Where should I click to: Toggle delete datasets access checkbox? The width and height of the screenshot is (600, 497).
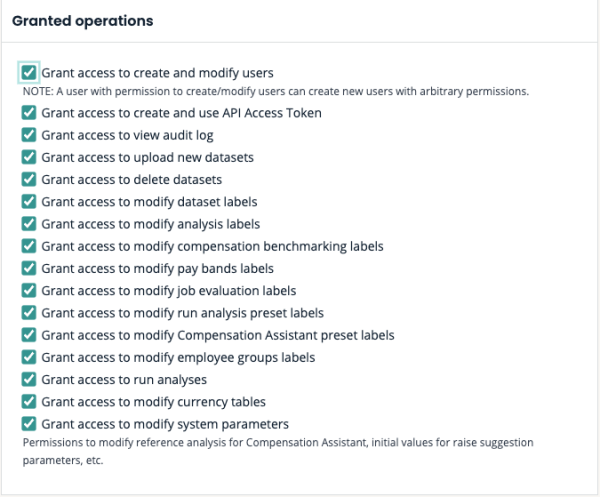pyautogui.click(x=29, y=179)
